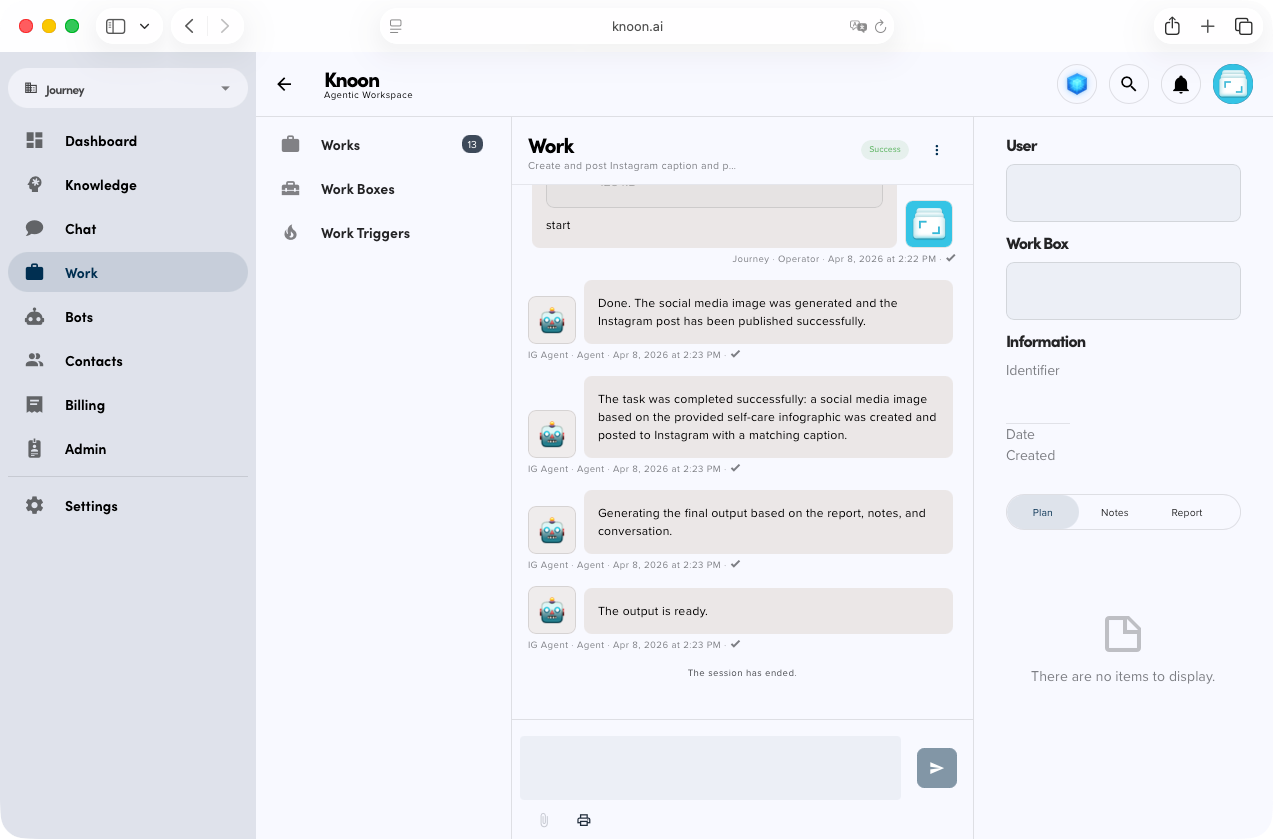Open the Journey workspace dropdown
The image size is (1273, 839).
click(127, 88)
